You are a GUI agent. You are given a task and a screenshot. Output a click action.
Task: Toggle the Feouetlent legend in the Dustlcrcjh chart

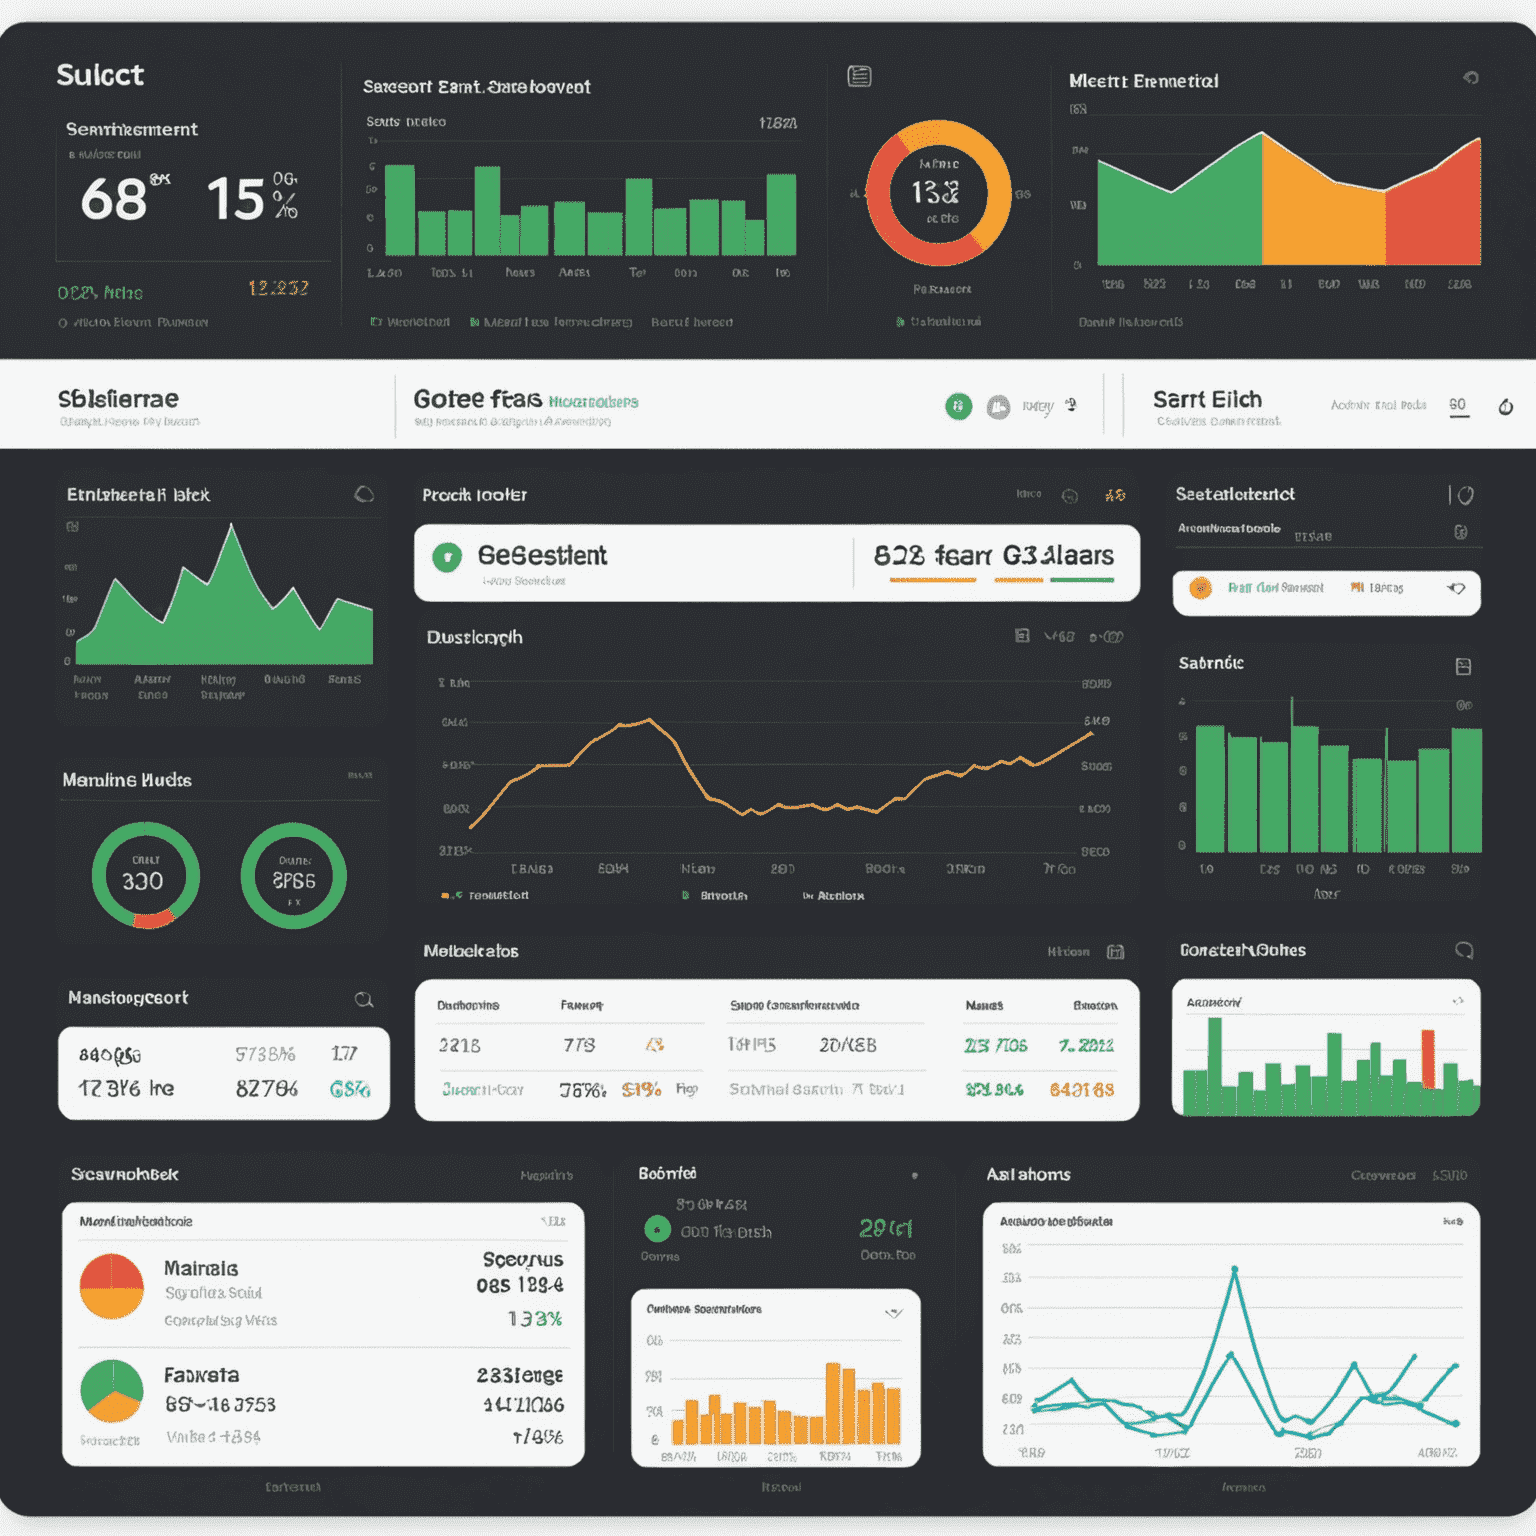pyautogui.click(x=484, y=895)
